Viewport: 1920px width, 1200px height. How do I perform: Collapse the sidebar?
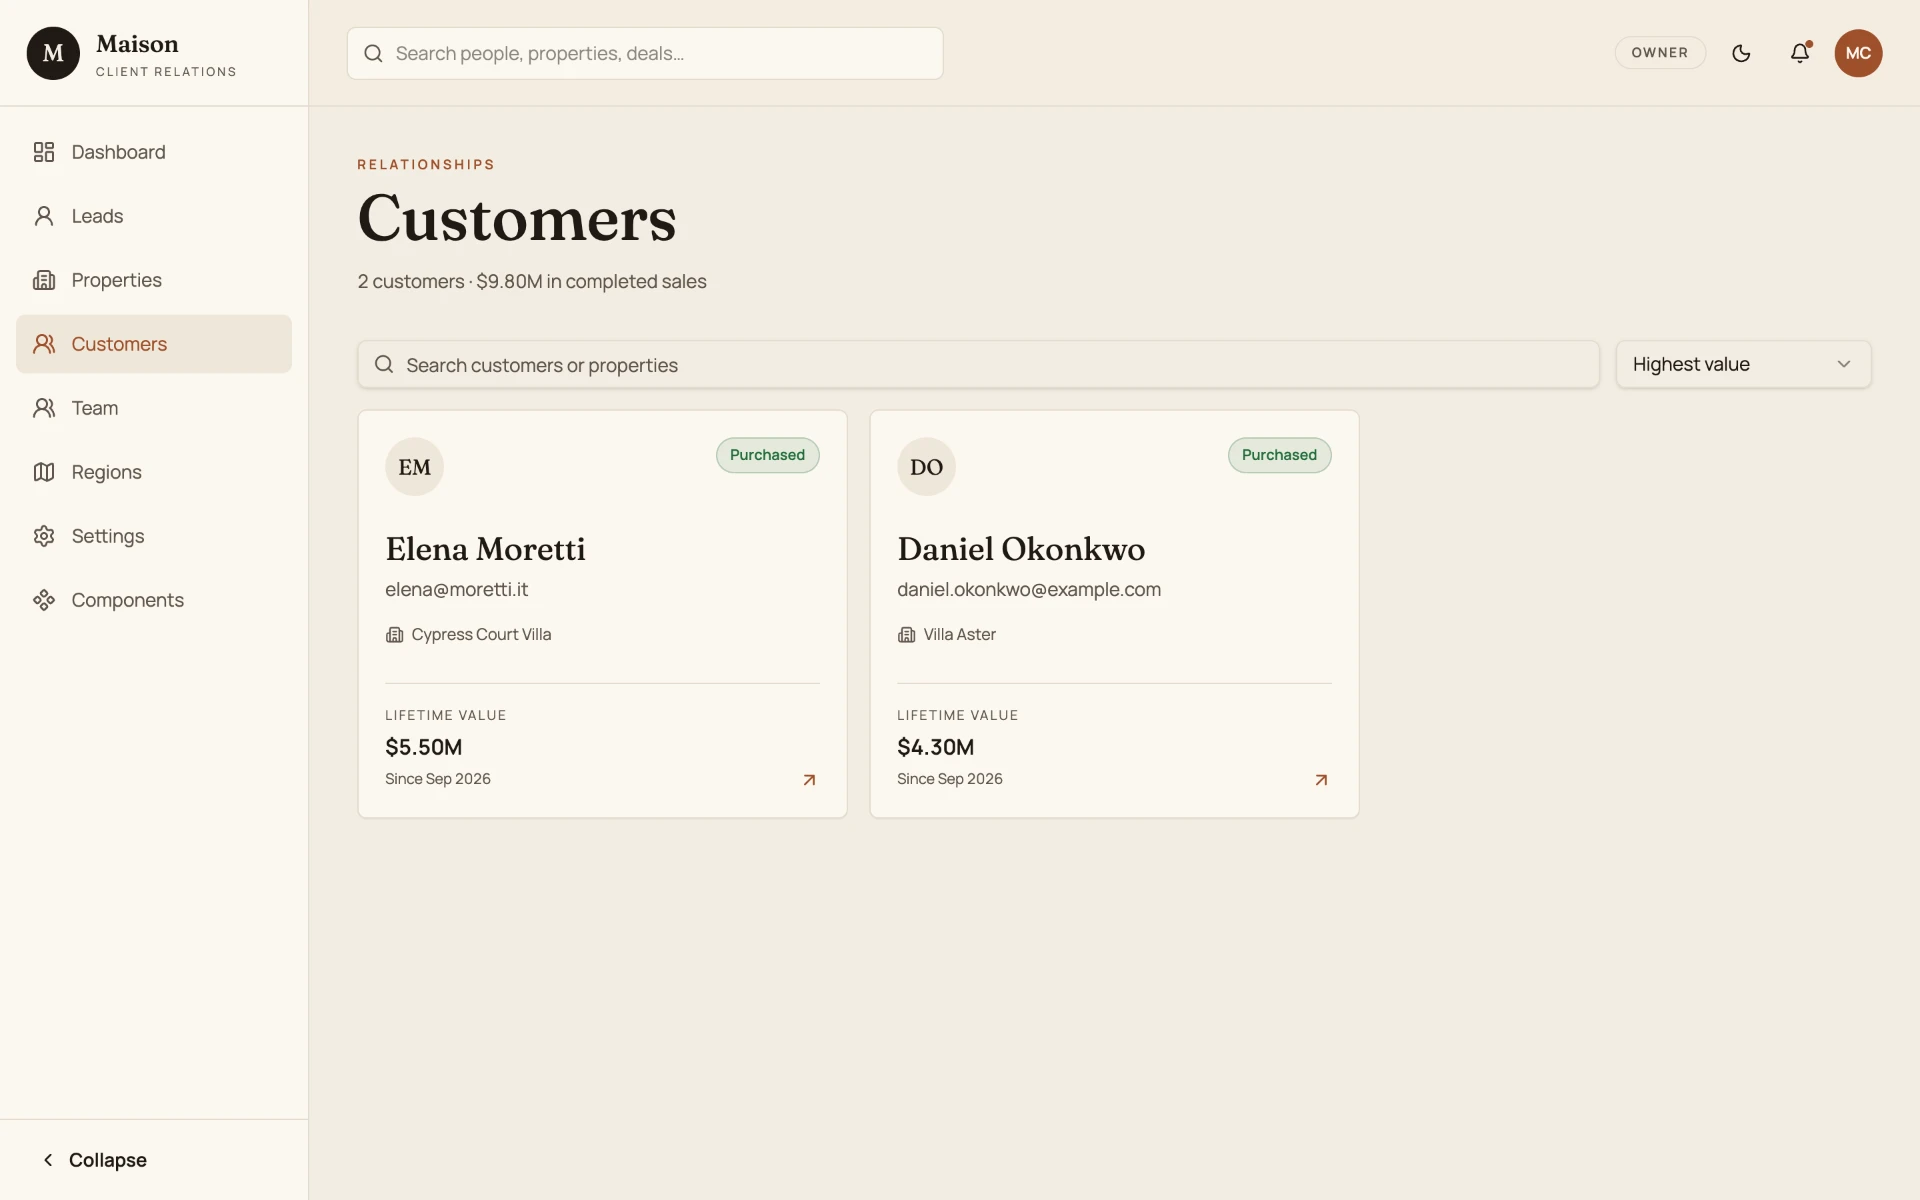[x=94, y=1160]
